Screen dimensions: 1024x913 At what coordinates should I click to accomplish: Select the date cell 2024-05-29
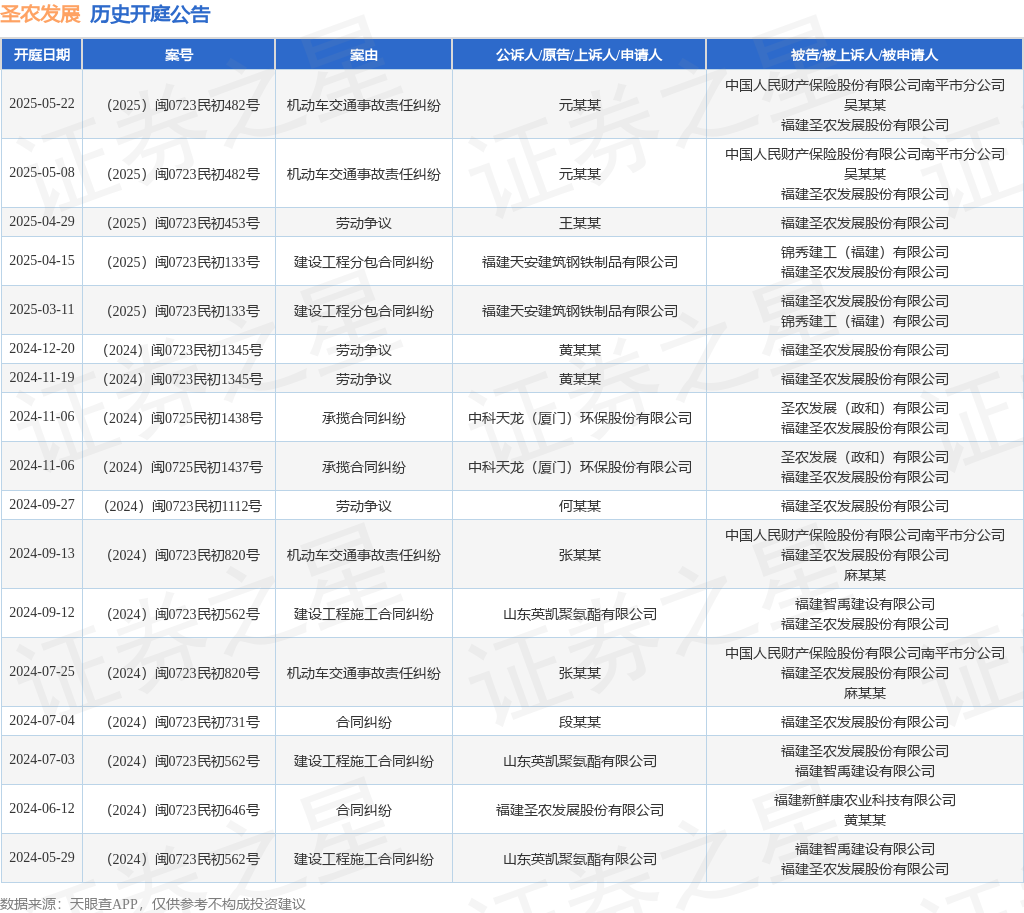coord(42,857)
